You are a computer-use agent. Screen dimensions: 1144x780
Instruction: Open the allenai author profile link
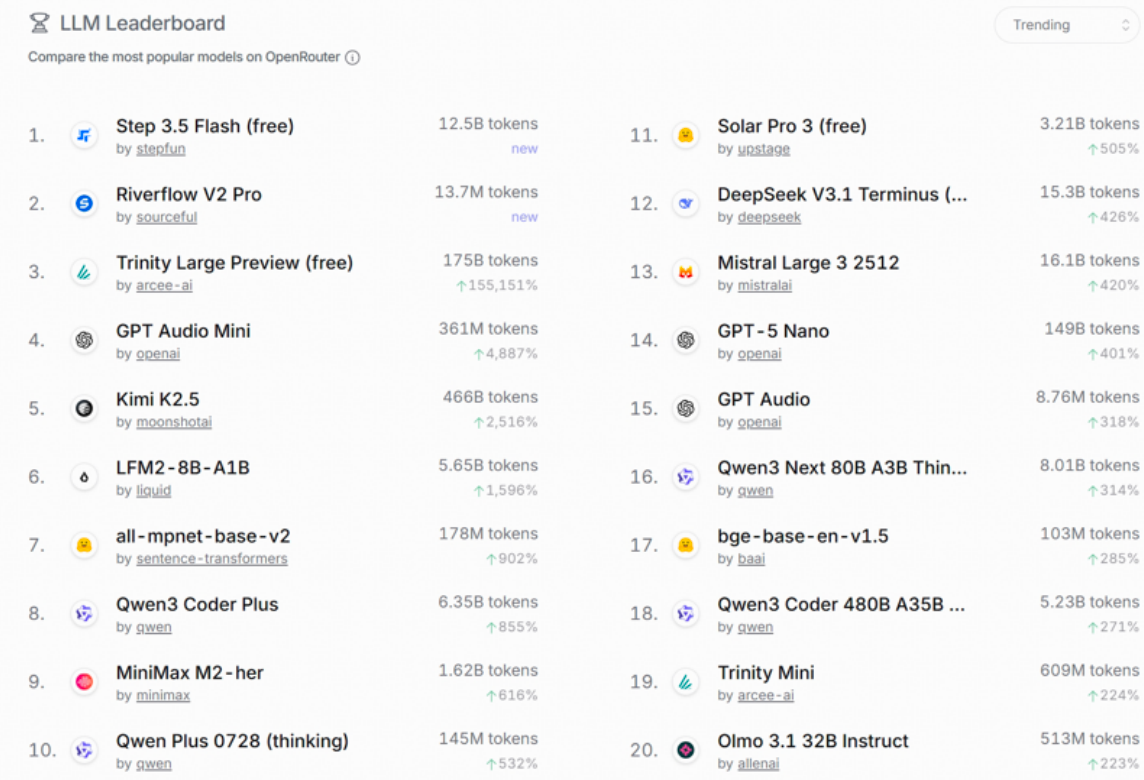(758, 764)
